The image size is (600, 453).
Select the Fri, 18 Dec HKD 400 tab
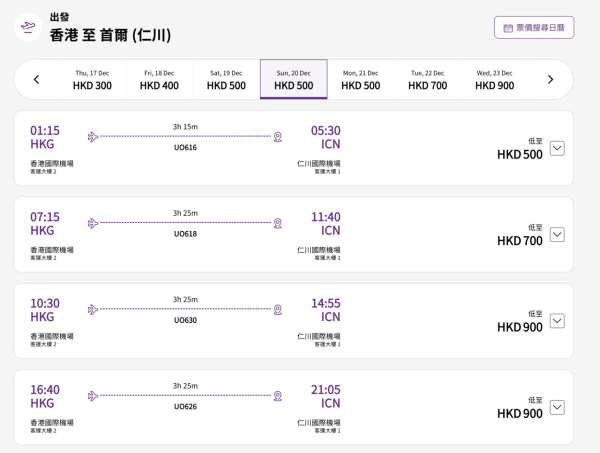coord(159,80)
